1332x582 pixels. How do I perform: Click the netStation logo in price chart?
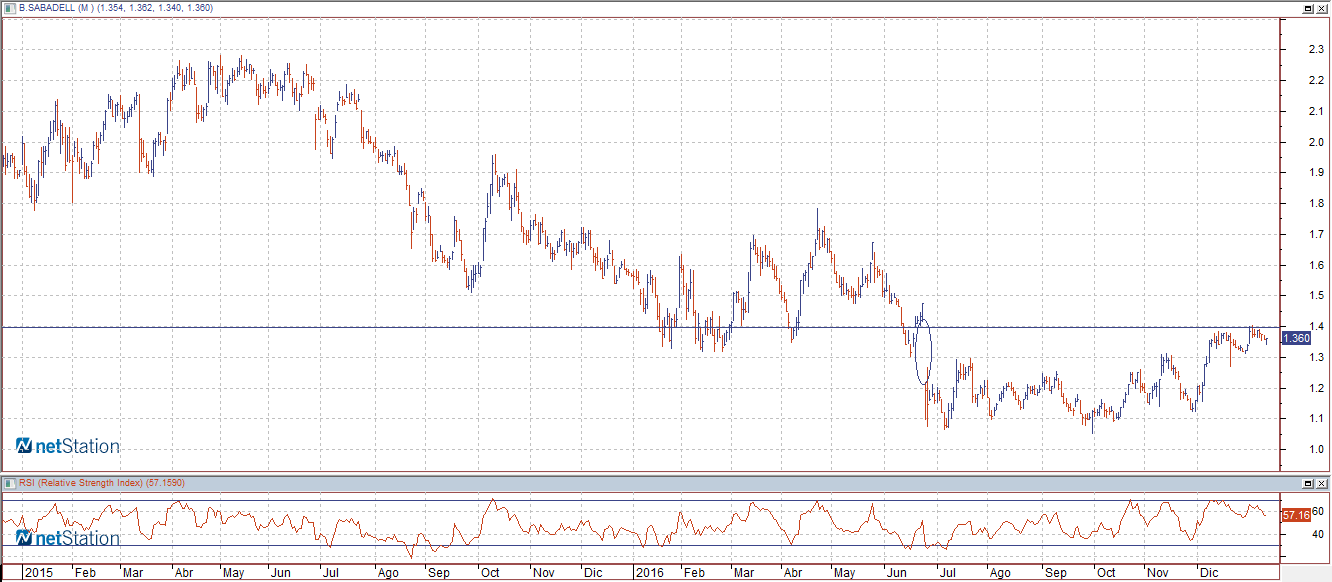[x=67, y=446]
